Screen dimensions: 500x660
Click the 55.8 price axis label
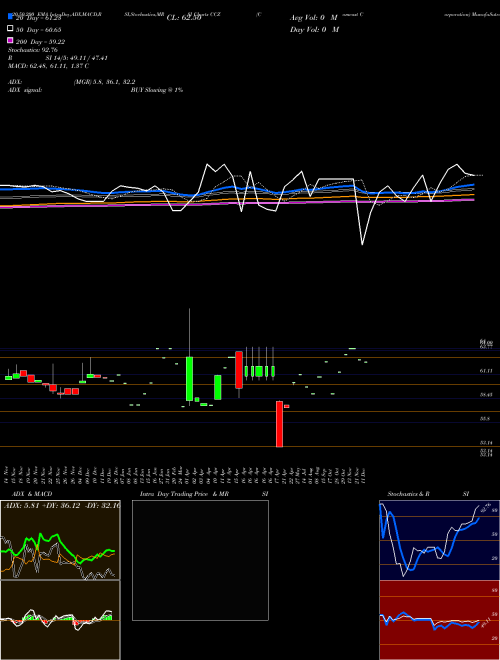485,419
